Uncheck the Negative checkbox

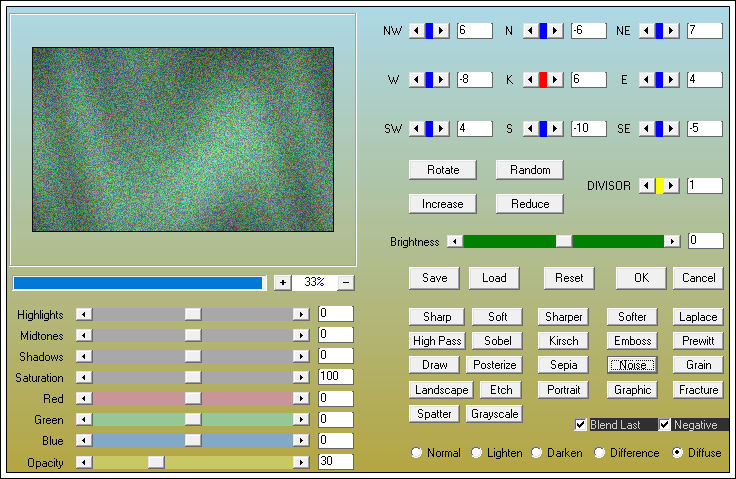pyautogui.click(x=665, y=425)
